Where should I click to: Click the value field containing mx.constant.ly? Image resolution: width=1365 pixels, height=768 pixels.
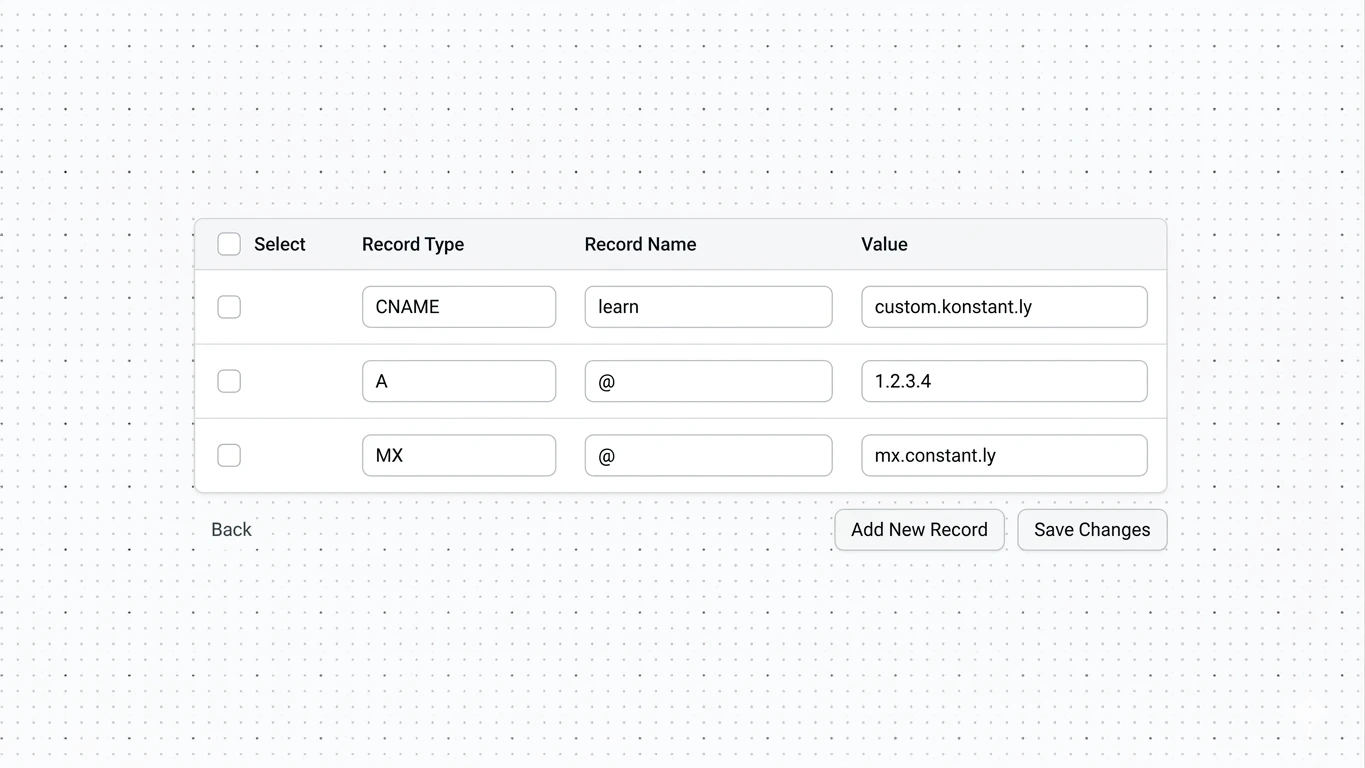pos(1003,455)
